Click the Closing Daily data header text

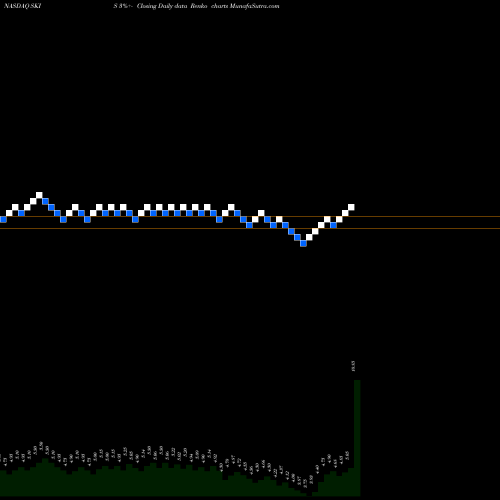(162, 6)
